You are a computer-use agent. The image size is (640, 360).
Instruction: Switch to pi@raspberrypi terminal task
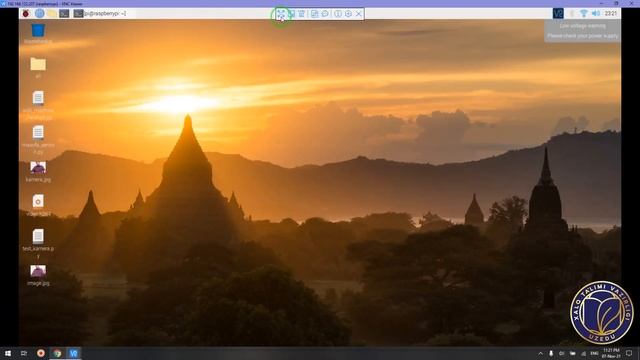[x=100, y=13]
